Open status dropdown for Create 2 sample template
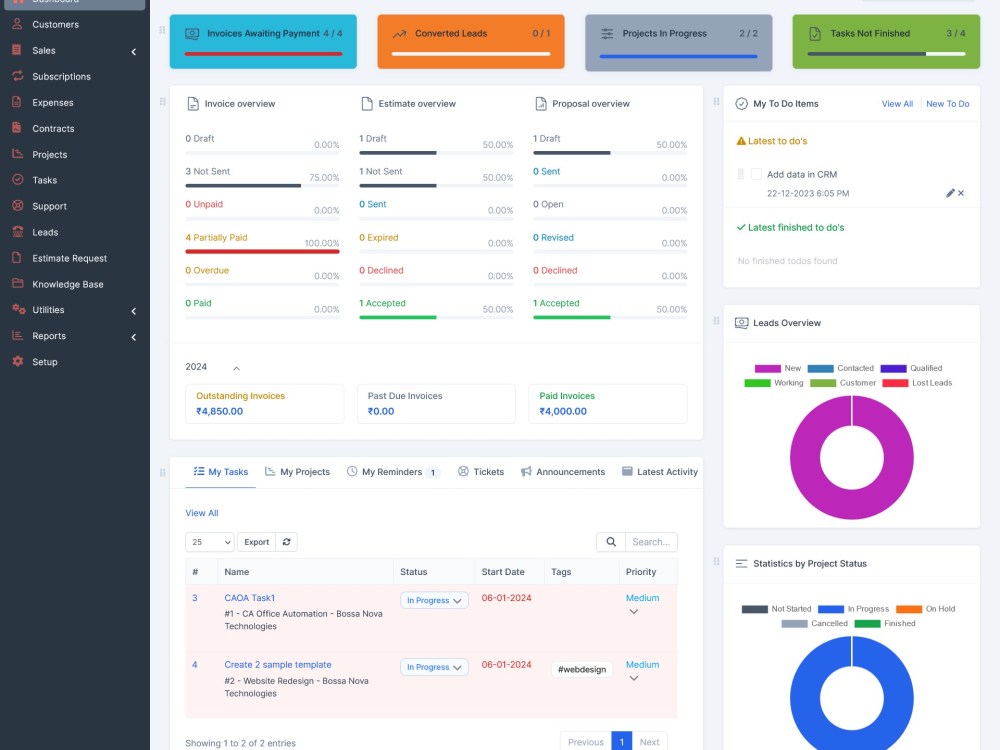The image size is (1000, 750). [x=434, y=667]
